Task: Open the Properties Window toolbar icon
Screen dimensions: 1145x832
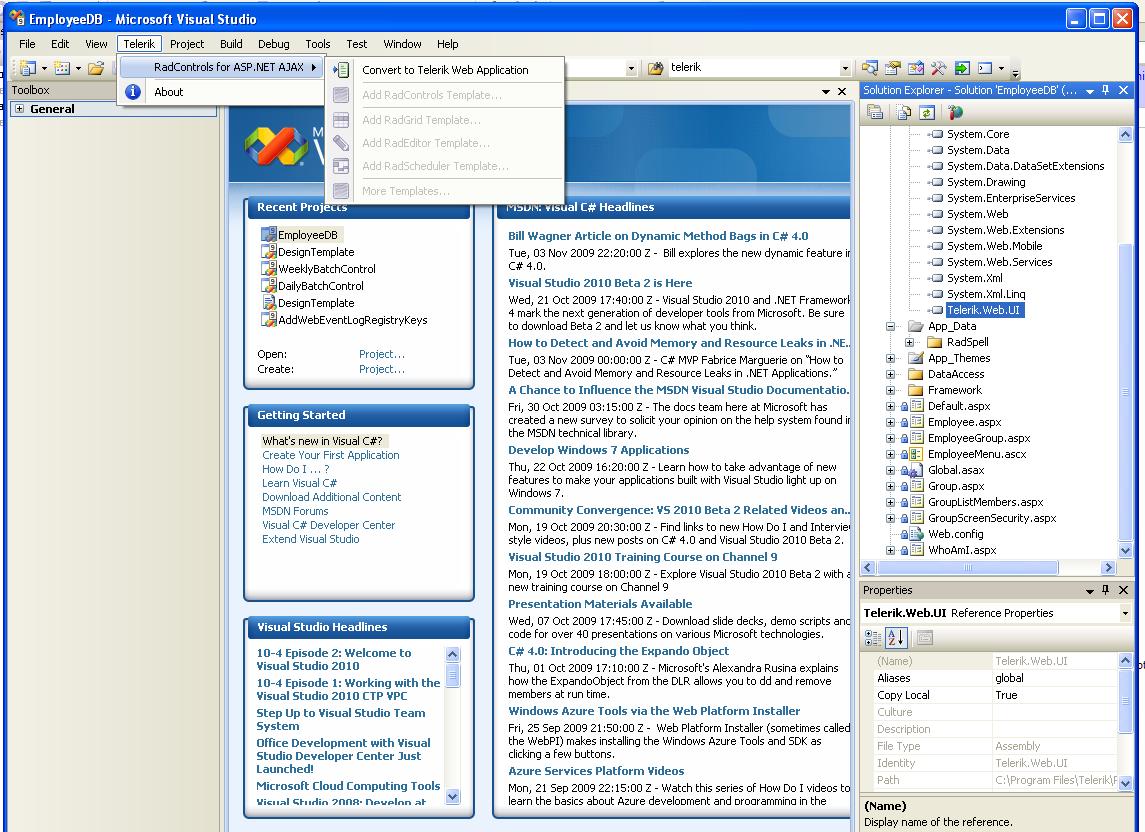Action: 892,68
